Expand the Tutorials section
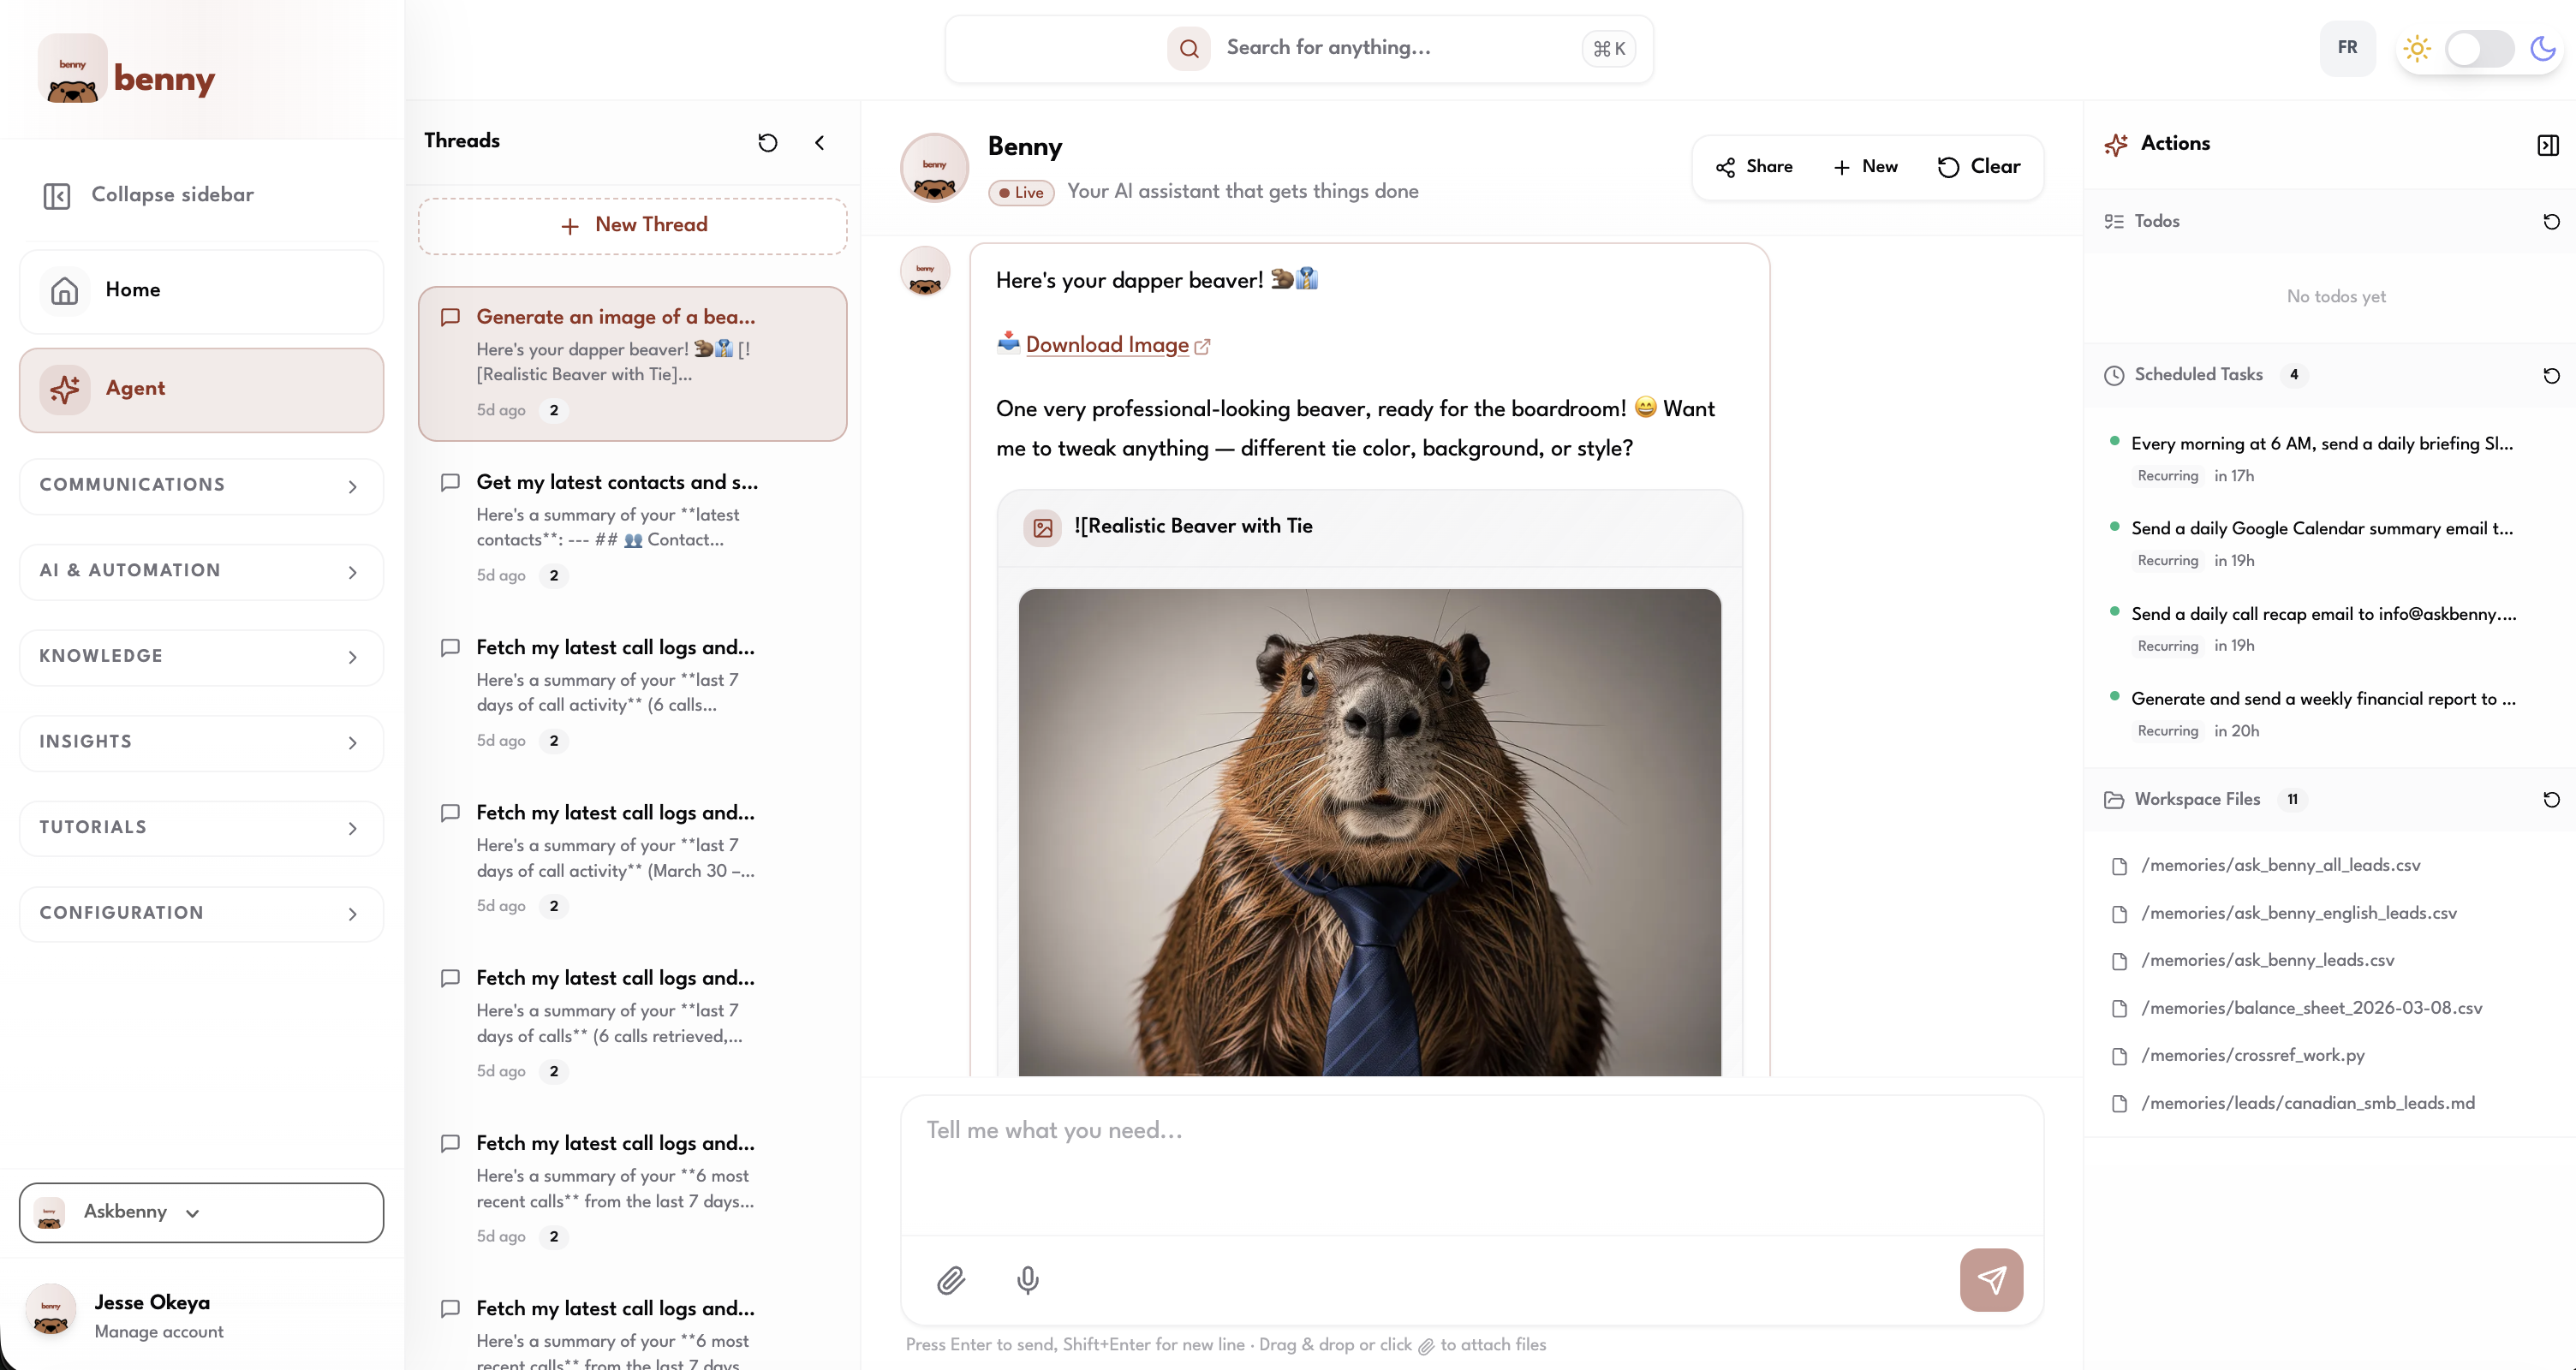This screenshot has width=2576, height=1370. (x=201, y=828)
